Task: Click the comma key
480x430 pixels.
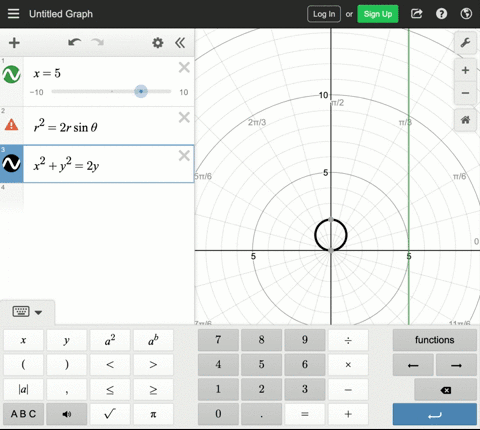Action: tap(67, 389)
